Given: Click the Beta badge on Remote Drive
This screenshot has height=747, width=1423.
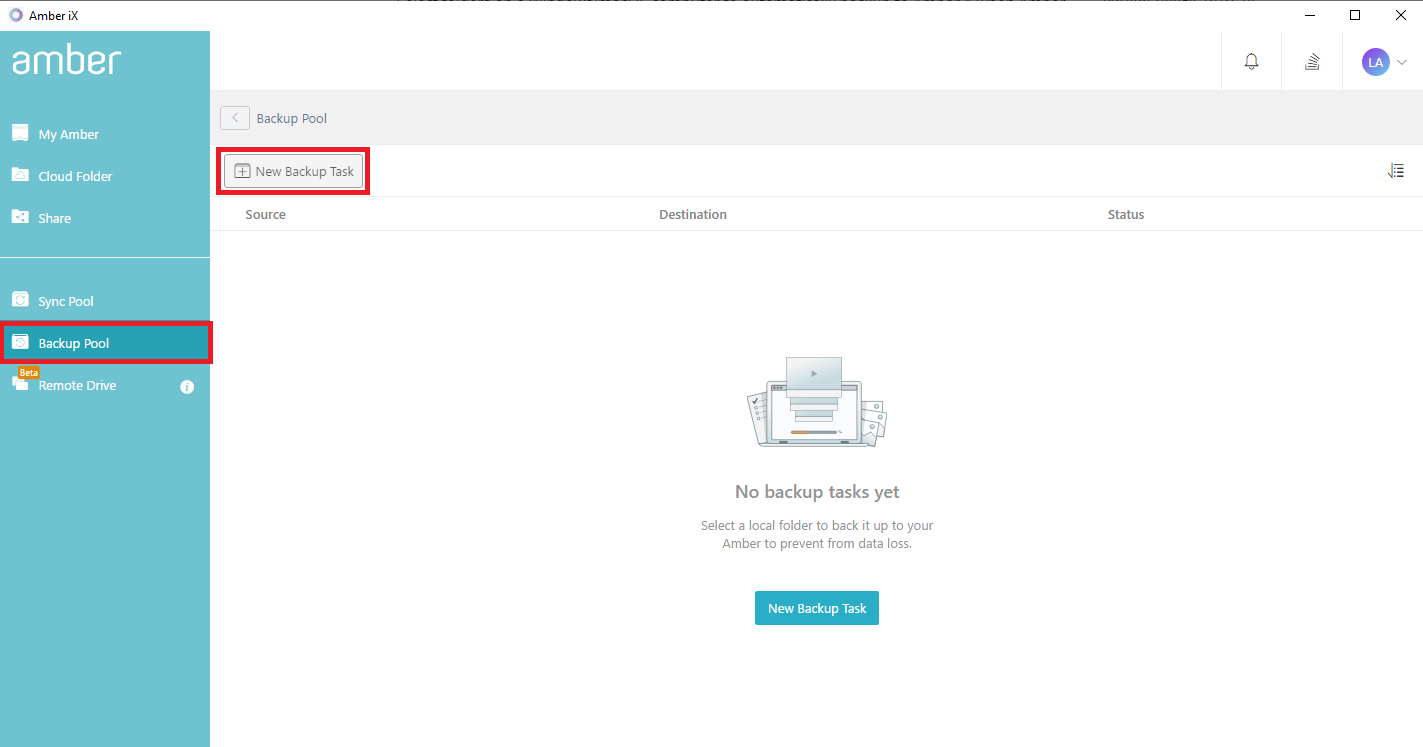Looking at the screenshot, I should click(x=28, y=371).
